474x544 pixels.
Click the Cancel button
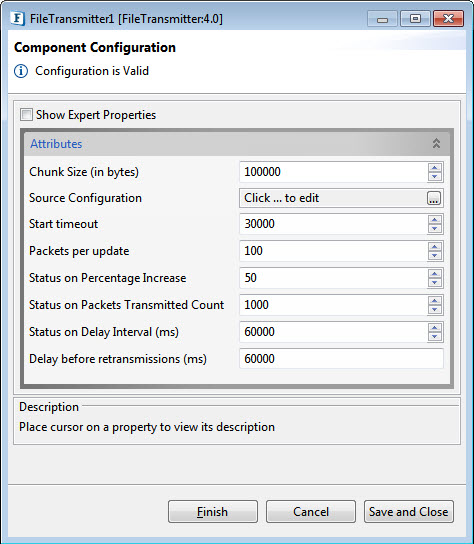(x=311, y=511)
